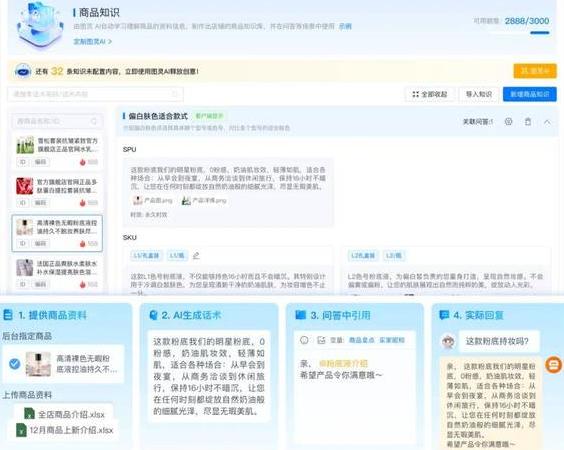Click the pencil edit icon next to L1 tags

pos(196,256)
